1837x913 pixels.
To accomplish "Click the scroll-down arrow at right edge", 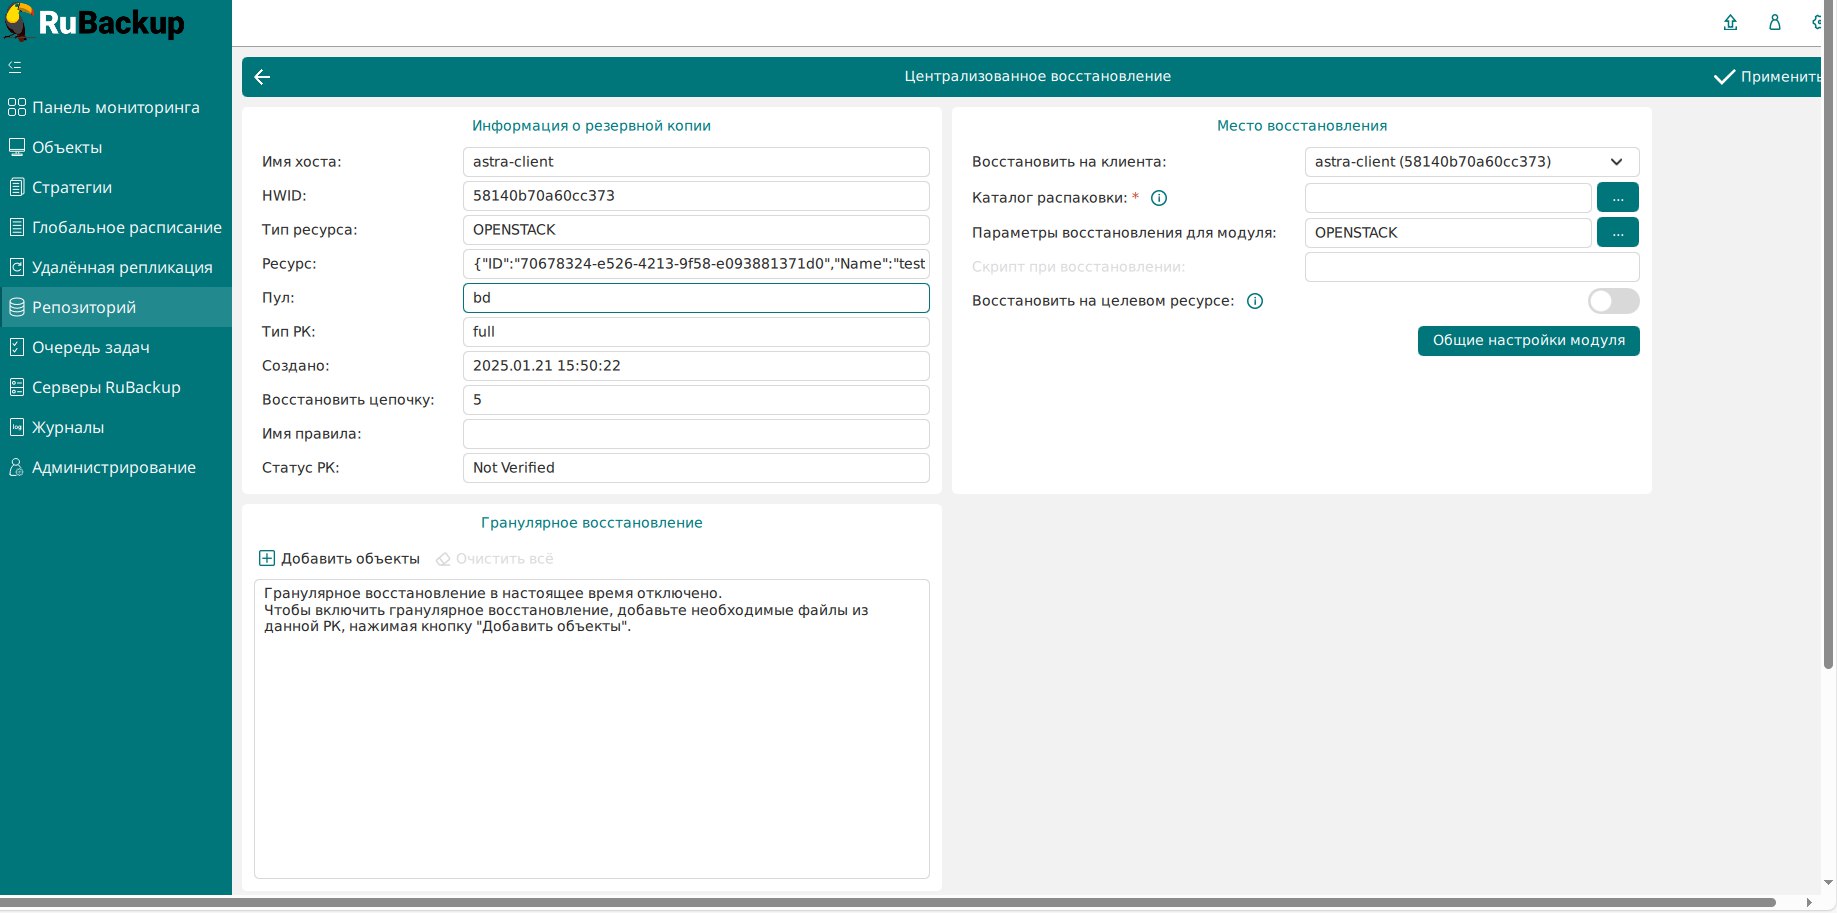I will click(1828, 883).
